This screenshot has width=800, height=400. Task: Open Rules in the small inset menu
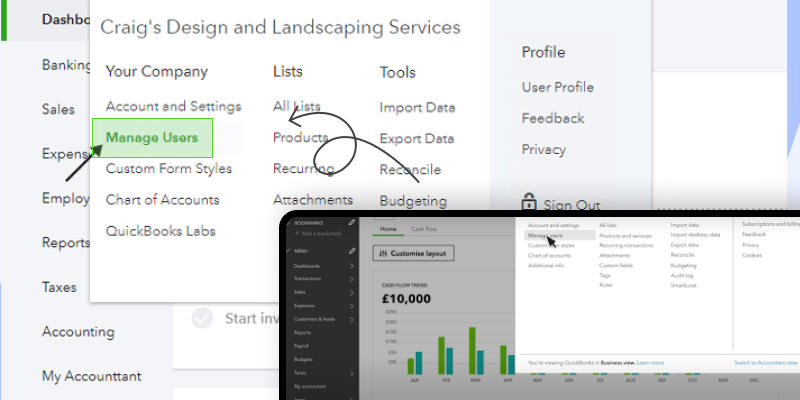(606, 285)
